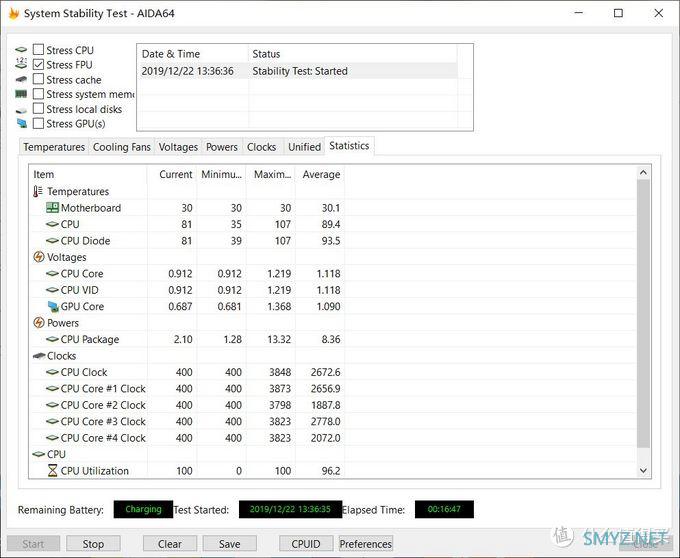Switch to the Unified tab
This screenshot has width=680, height=558.
[x=304, y=147]
